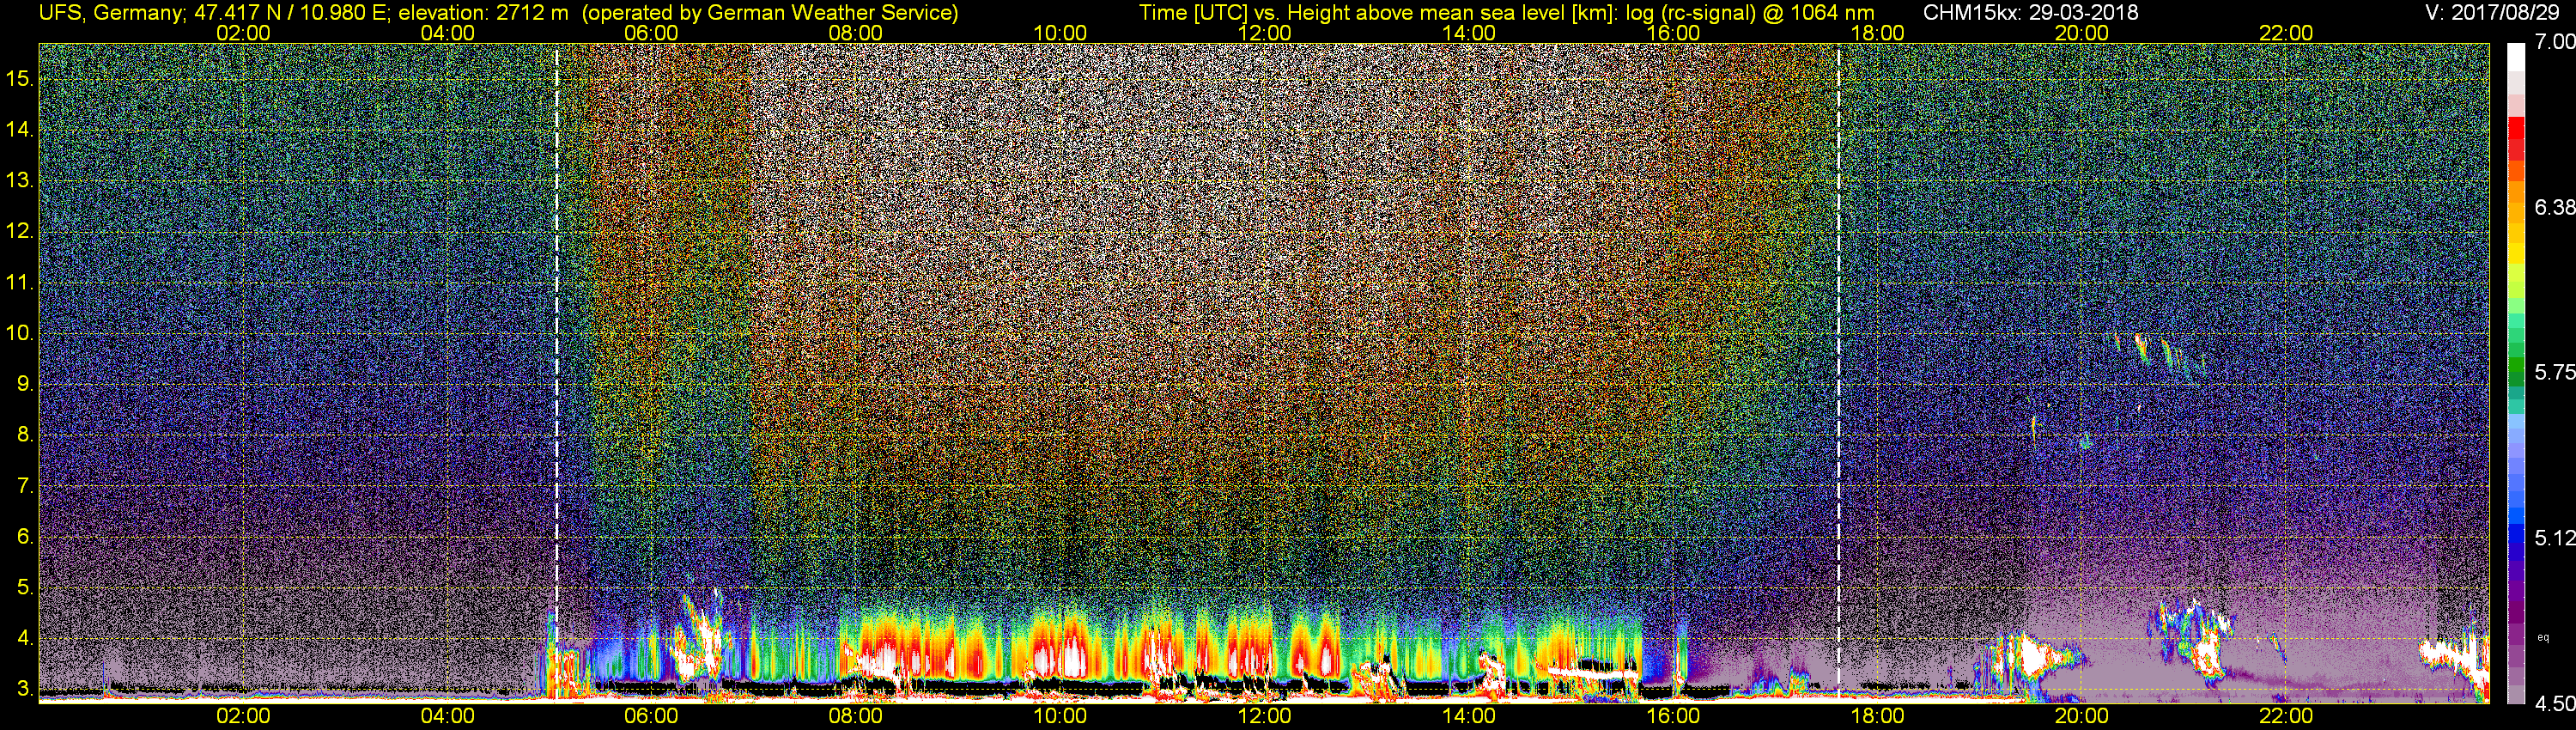
Task: Click the colorbar value 5.12
Action: click(x=2554, y=539)
